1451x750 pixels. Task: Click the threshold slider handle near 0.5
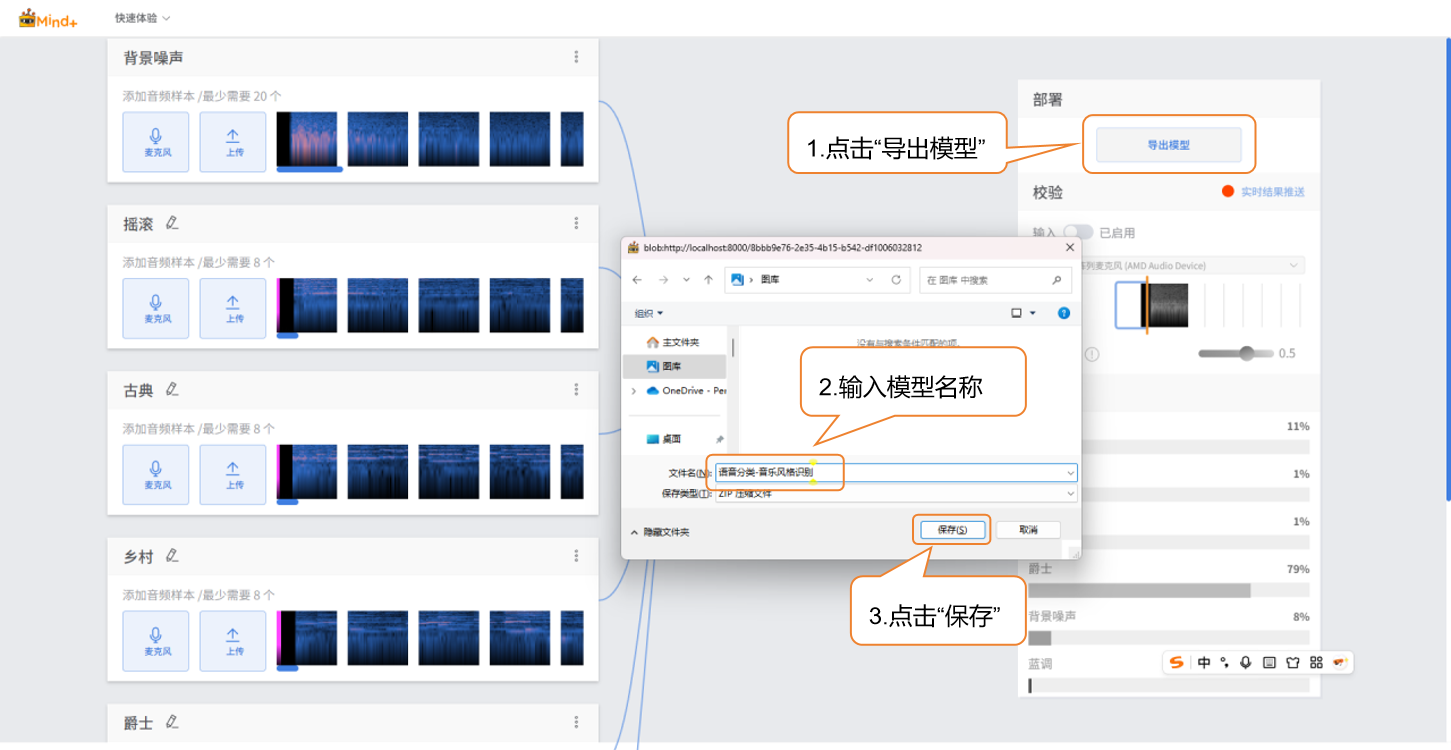pyautogui.click(x=1246, y=353)
